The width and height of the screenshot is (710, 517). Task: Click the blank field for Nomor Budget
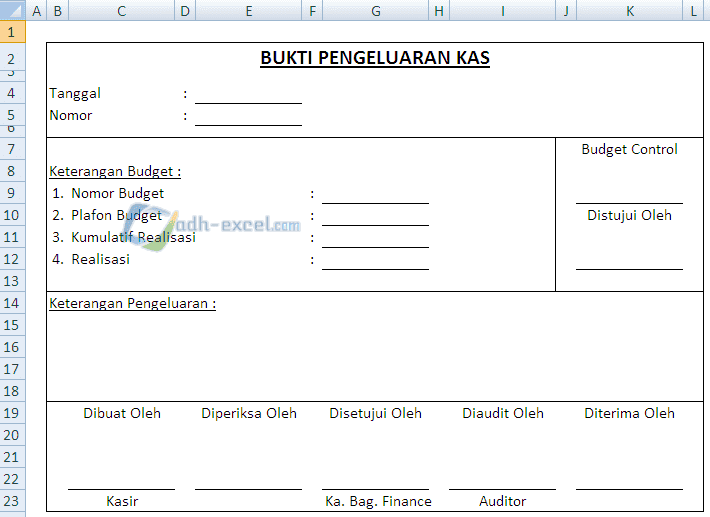tap(375, 194)
